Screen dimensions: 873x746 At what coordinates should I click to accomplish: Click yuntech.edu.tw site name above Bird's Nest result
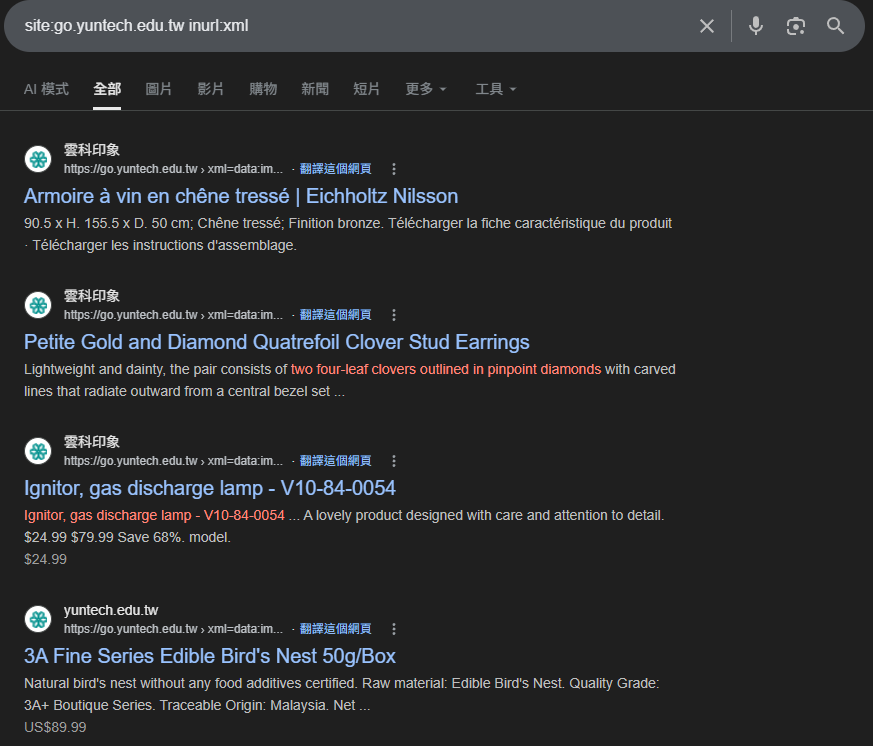pos(111,610)
